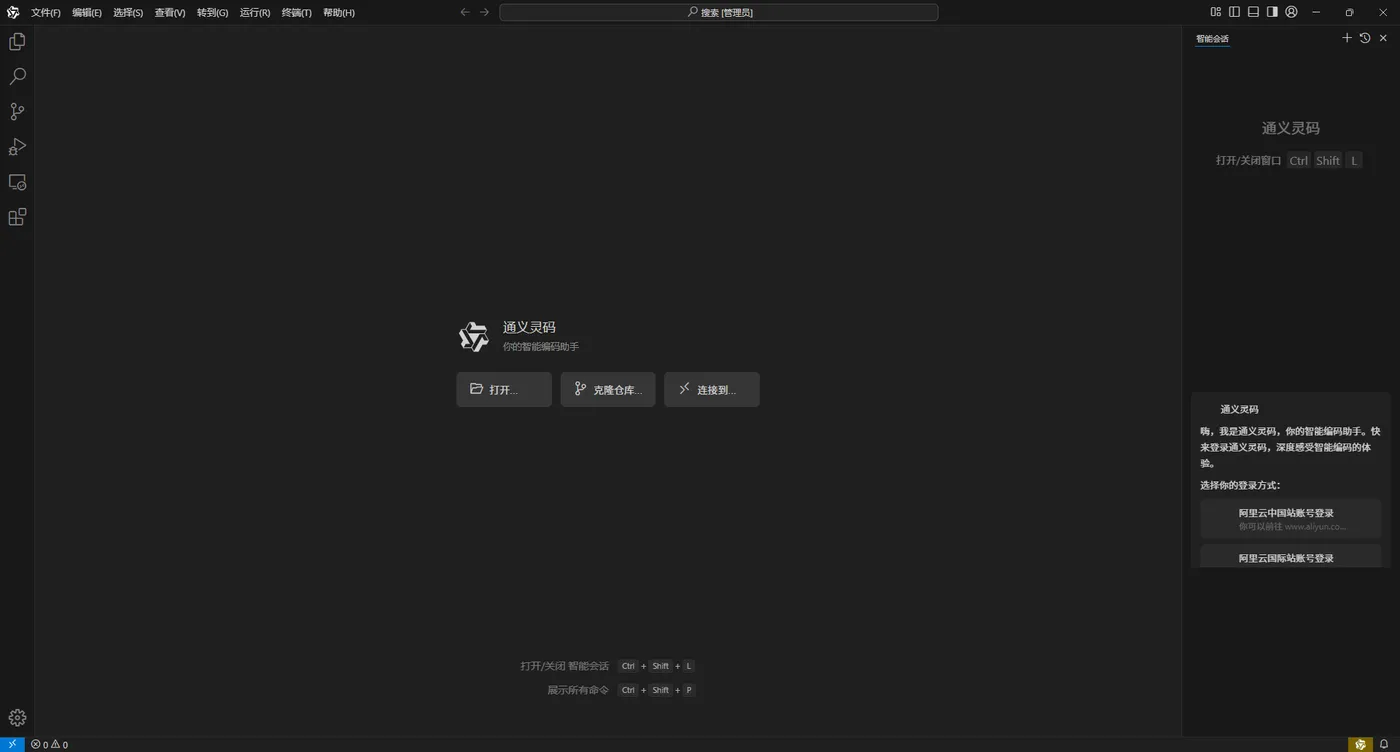Toggle the secondary sidebar visibility
The image size is (1400, 752).
click(1272, 12)
